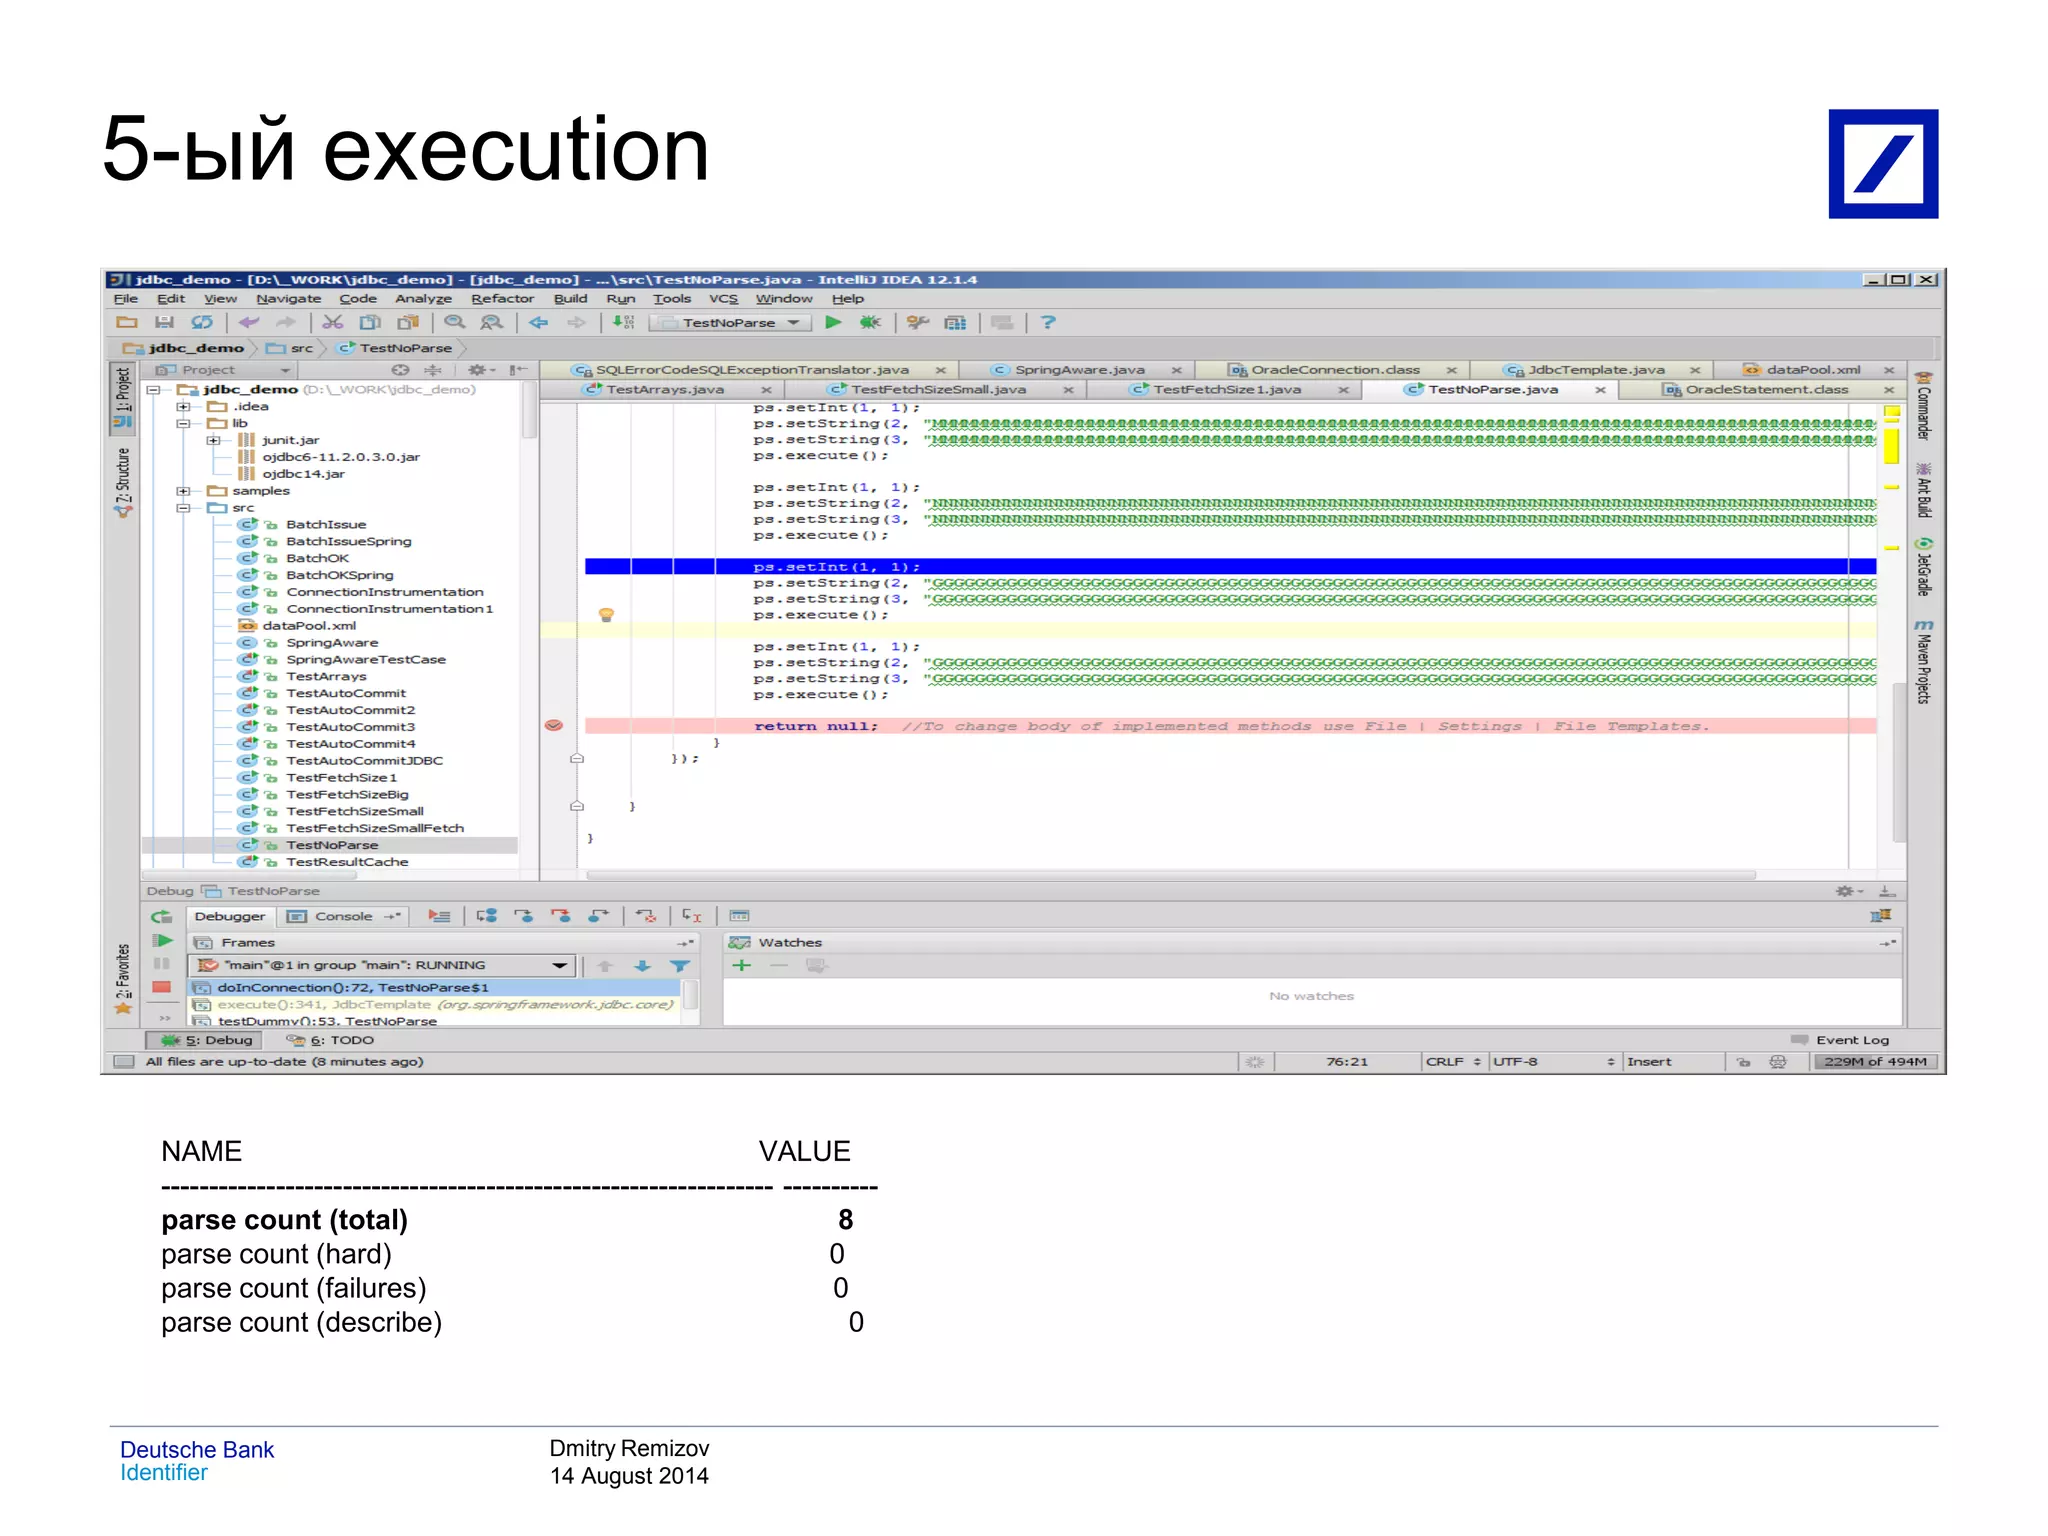The width and height of the screenshot is (2048, 1536).
Task: Click Step Into debugger icon
Action: tap(523, 916)
